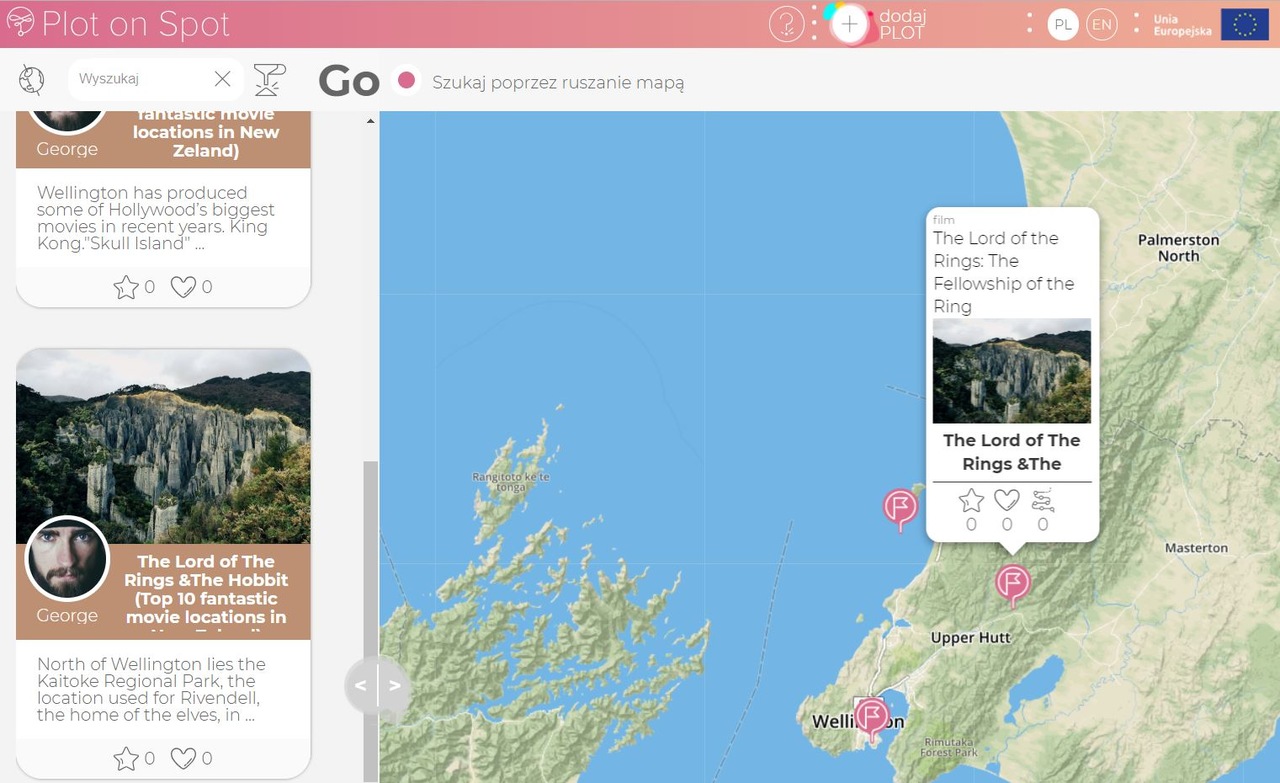1280x783 pixels.
Task: Switch language to EN
Action: pos(1101,24)
